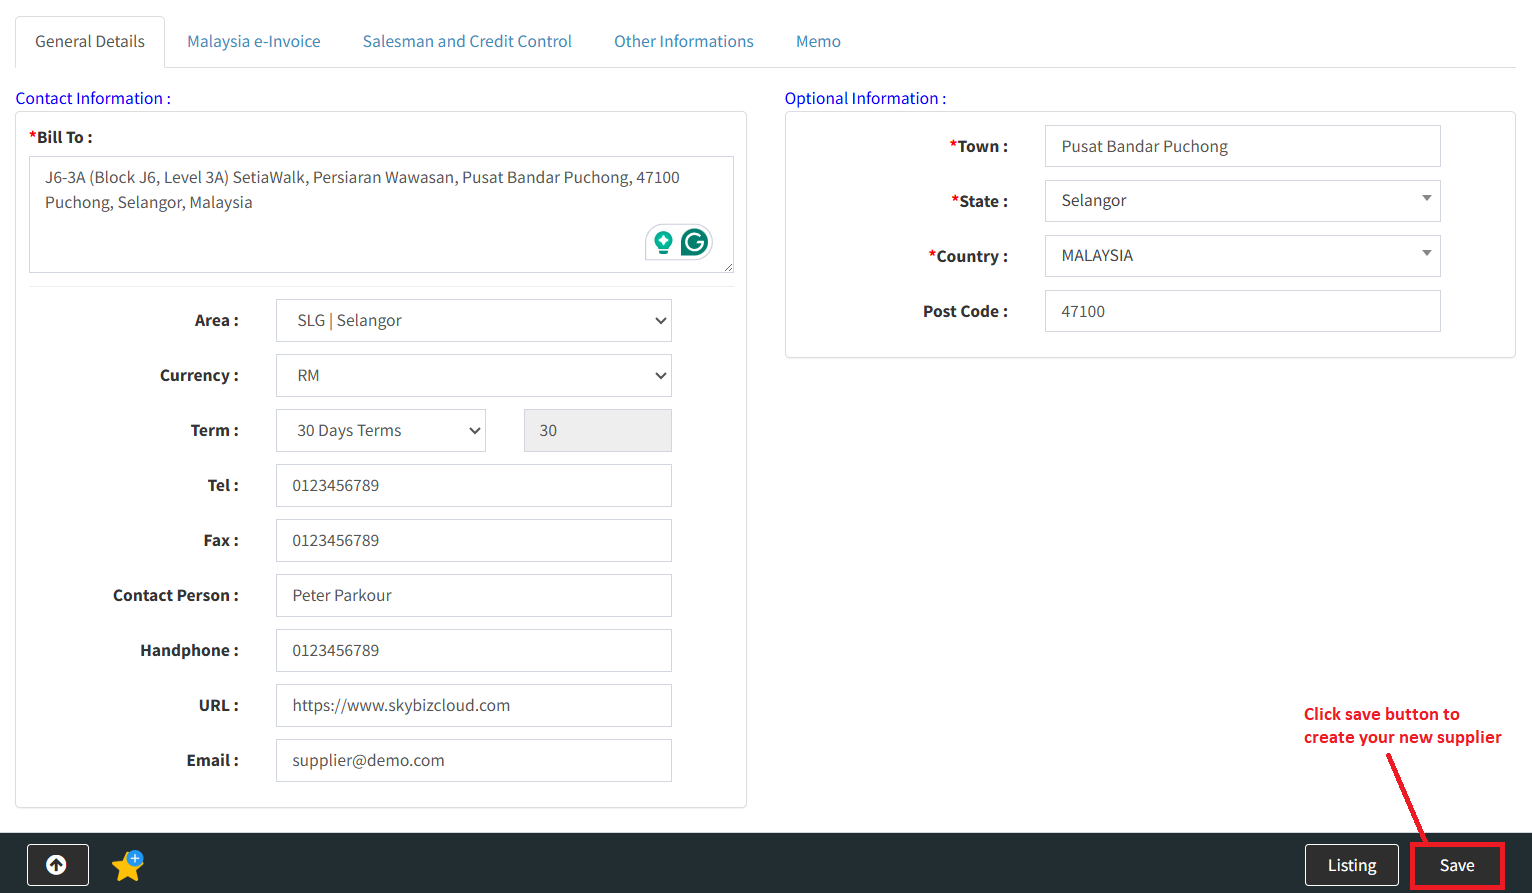This screenshot has height=893, width=1532.
Task: Expand the Currency dropdown showing RM
Action: pyautogui.click(x=473, y=376)
